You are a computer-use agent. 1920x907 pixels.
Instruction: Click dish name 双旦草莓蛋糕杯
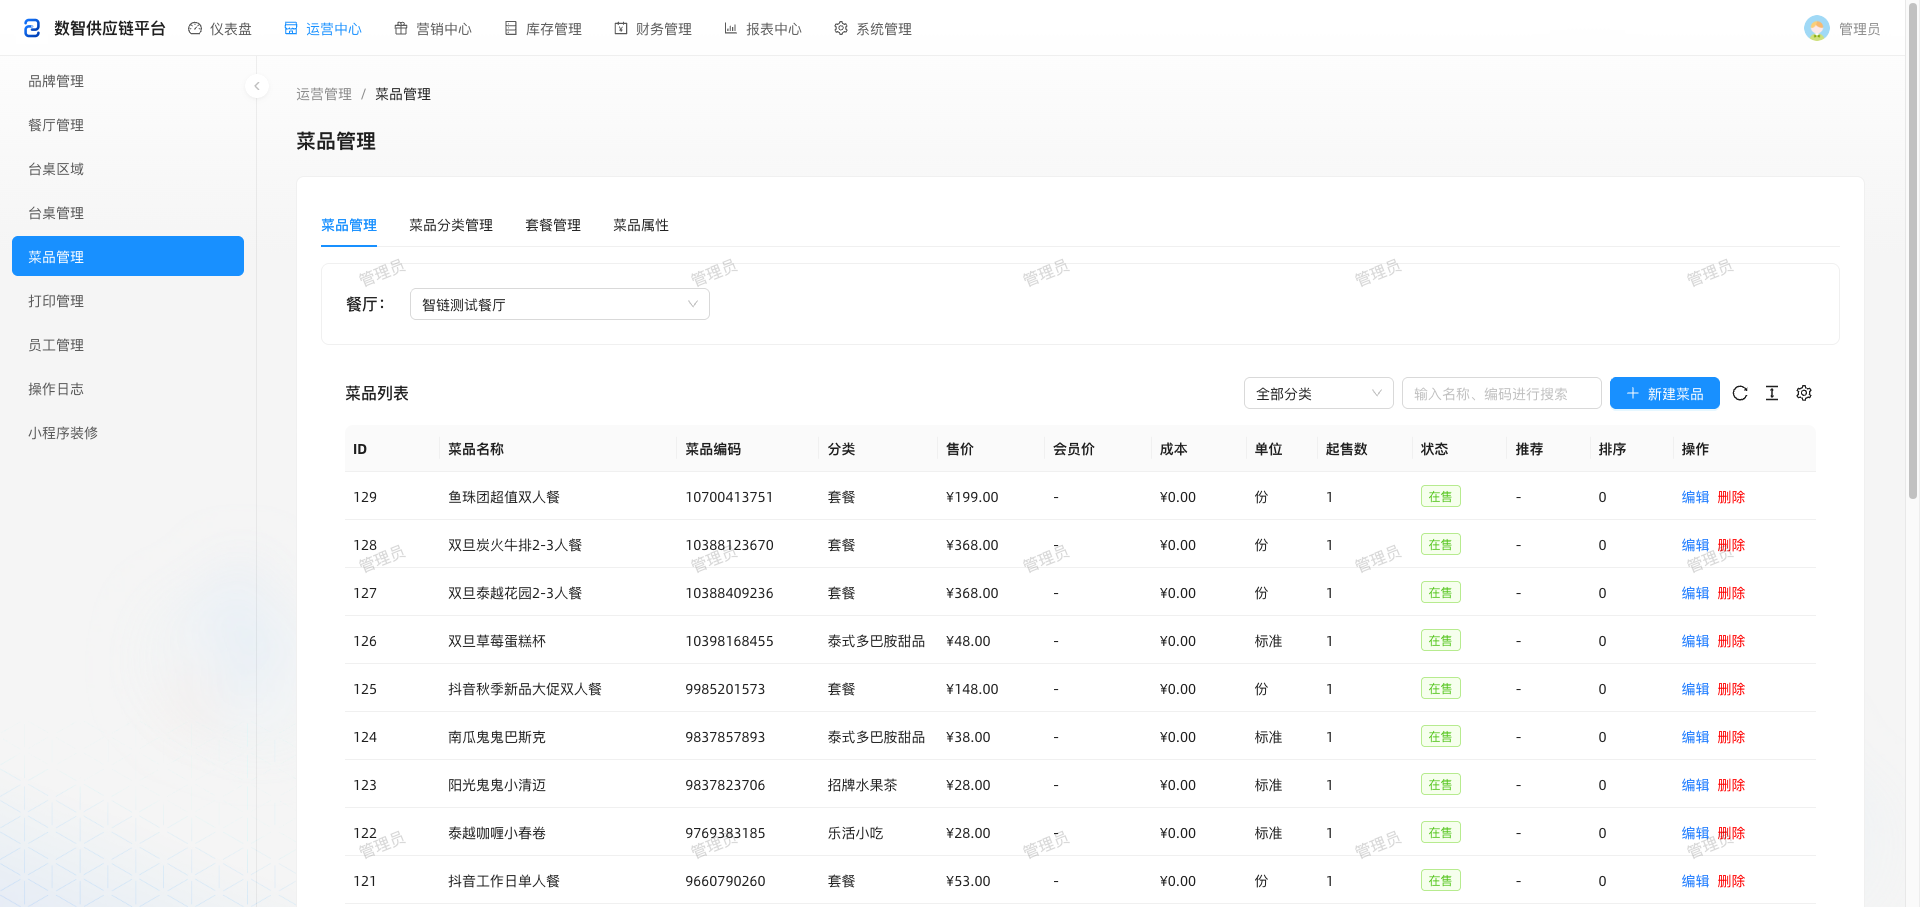coord(497,641)
